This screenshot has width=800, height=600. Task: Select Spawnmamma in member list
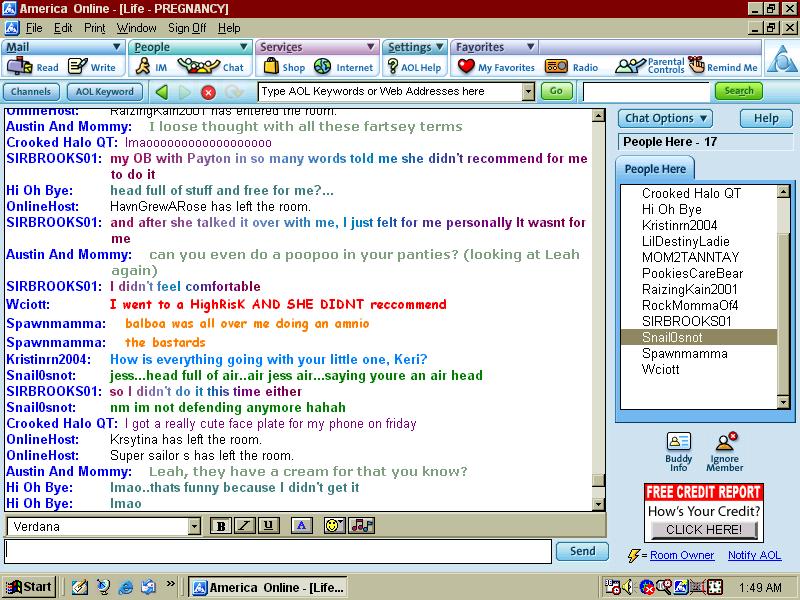tap(699, 354)
